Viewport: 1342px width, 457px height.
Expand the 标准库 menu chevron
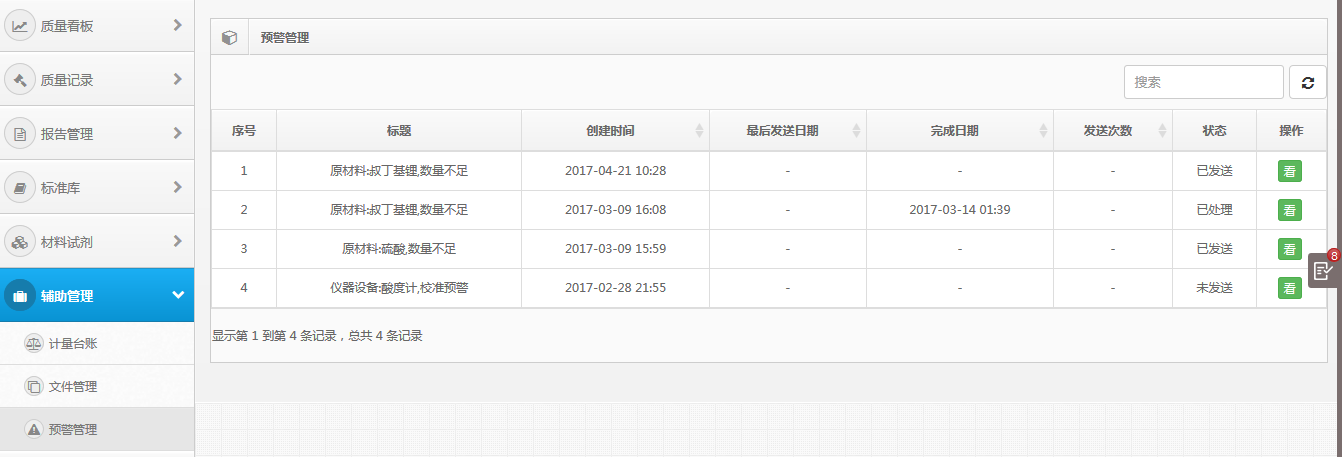[x=177, y=187]
